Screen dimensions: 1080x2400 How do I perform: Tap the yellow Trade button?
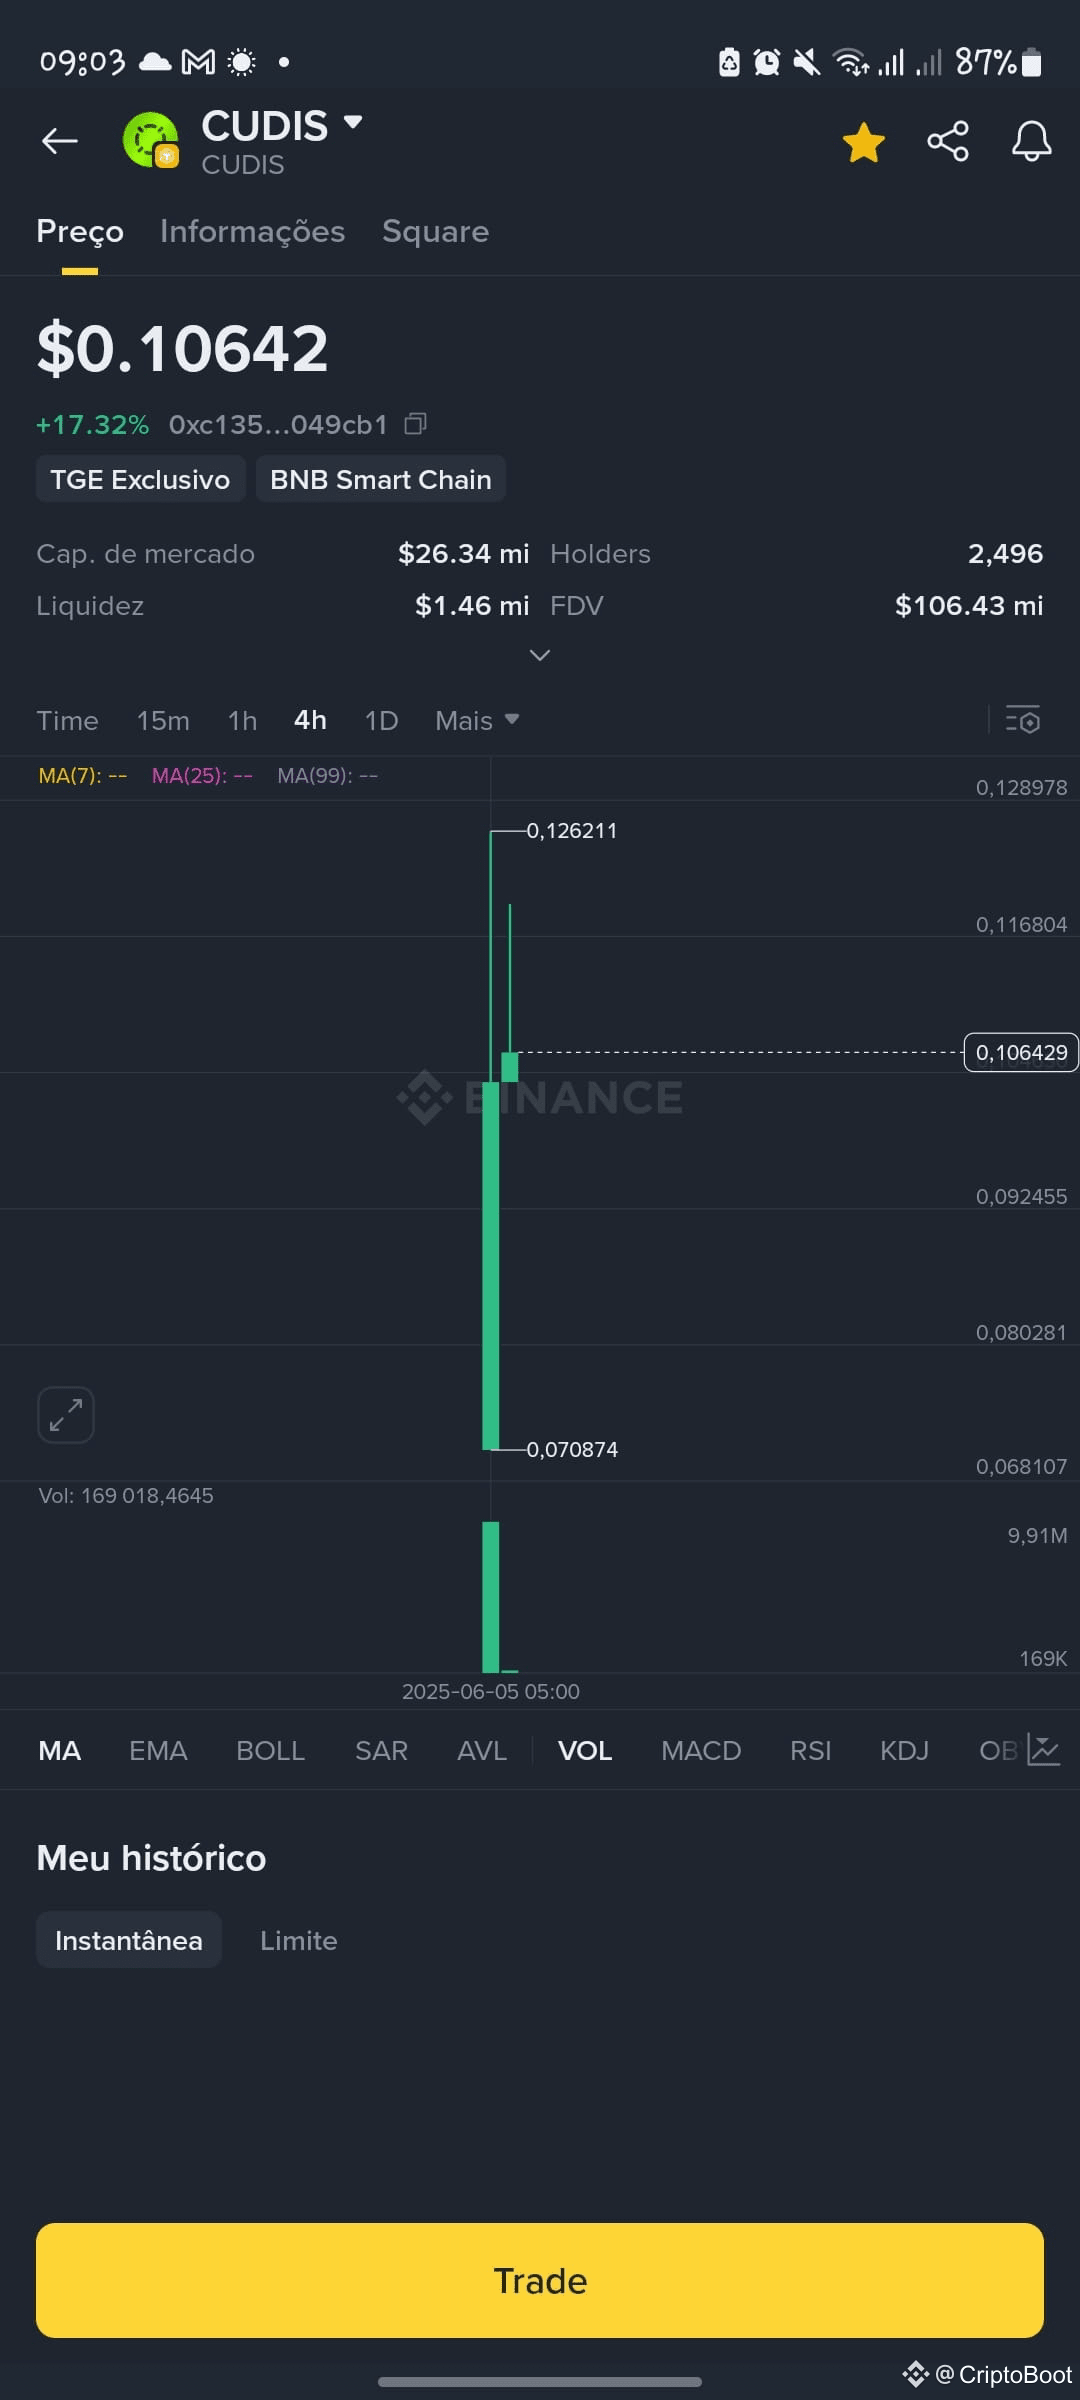pos(540,2280)
